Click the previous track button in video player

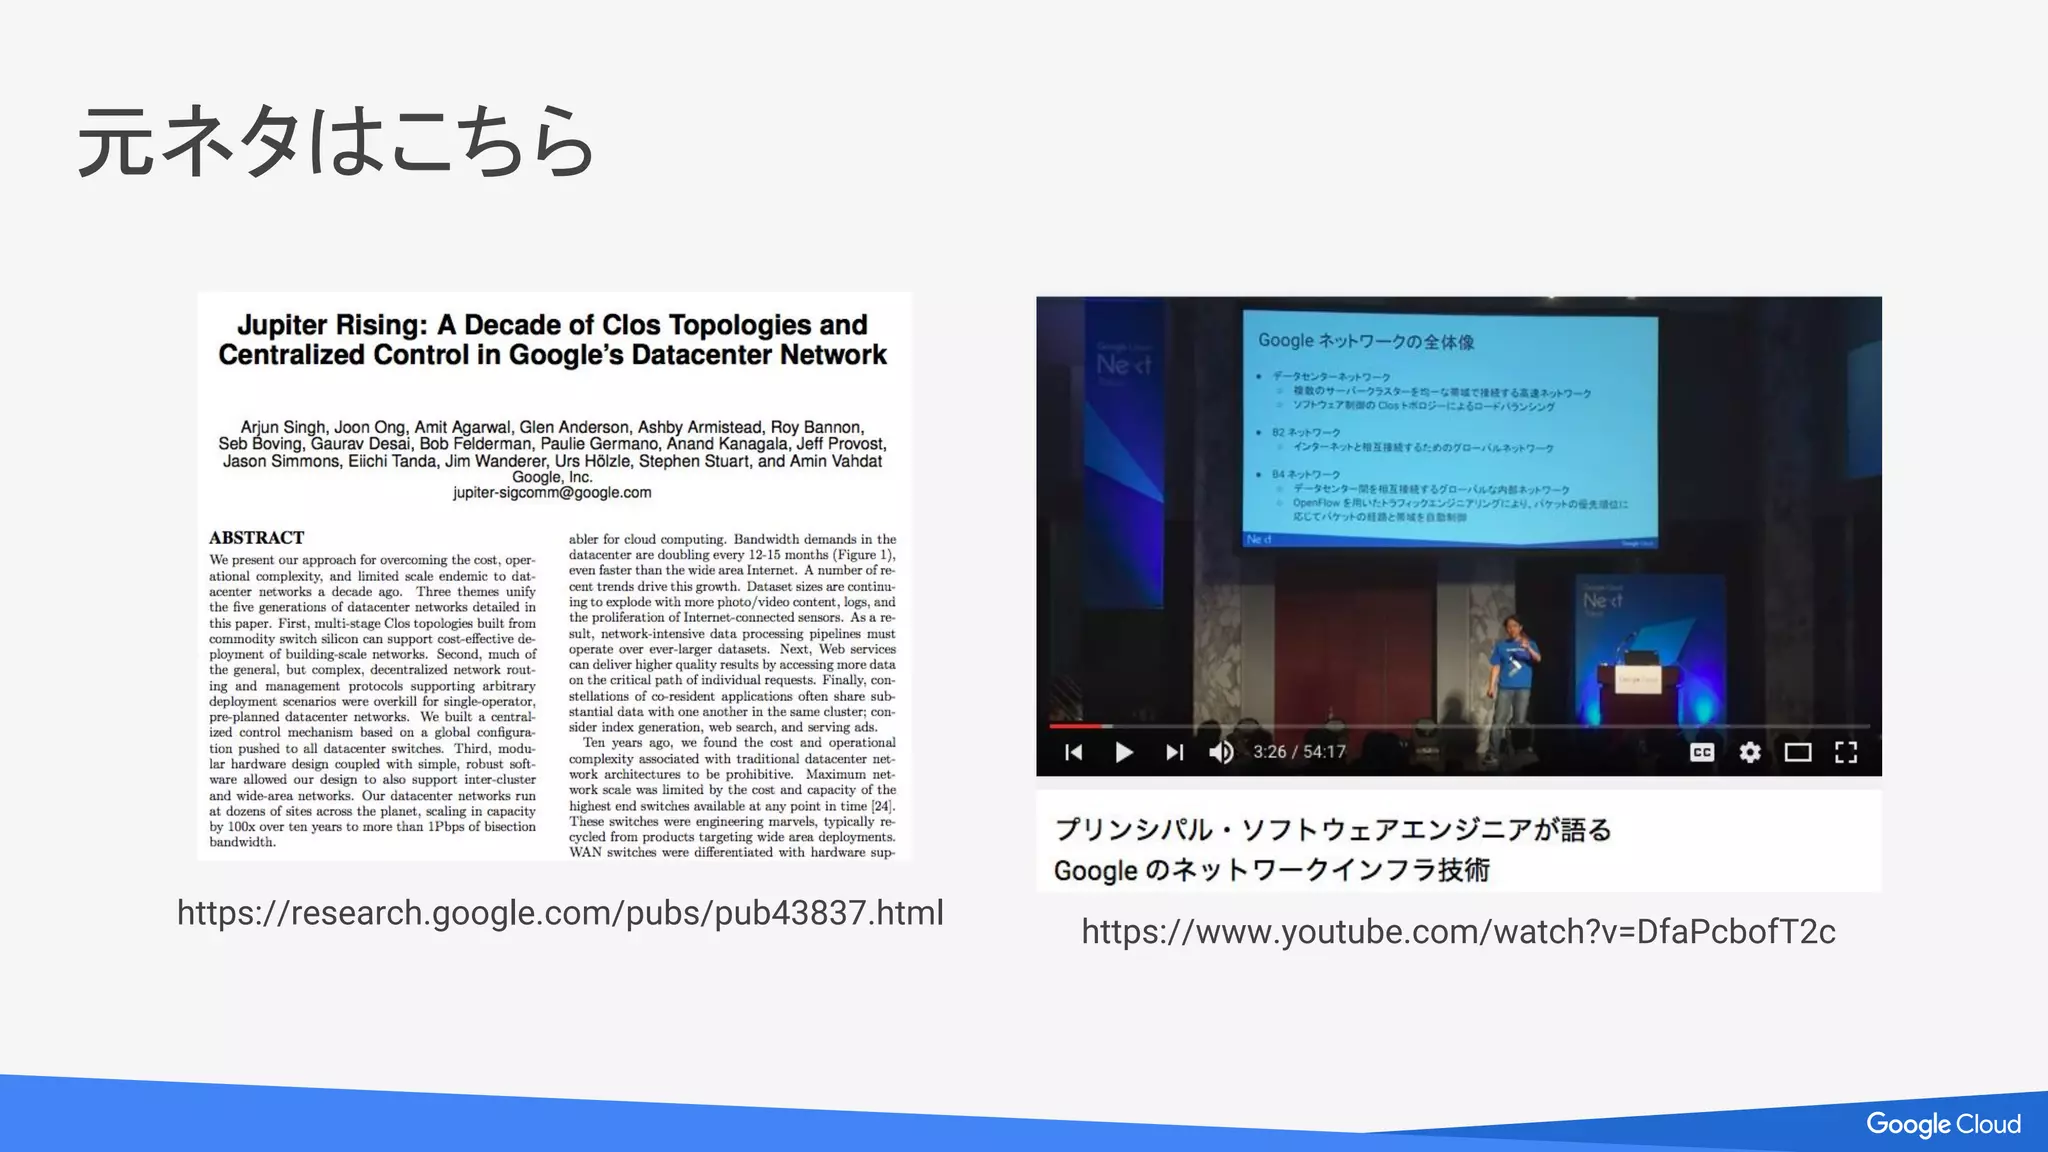coord(1074,752)
